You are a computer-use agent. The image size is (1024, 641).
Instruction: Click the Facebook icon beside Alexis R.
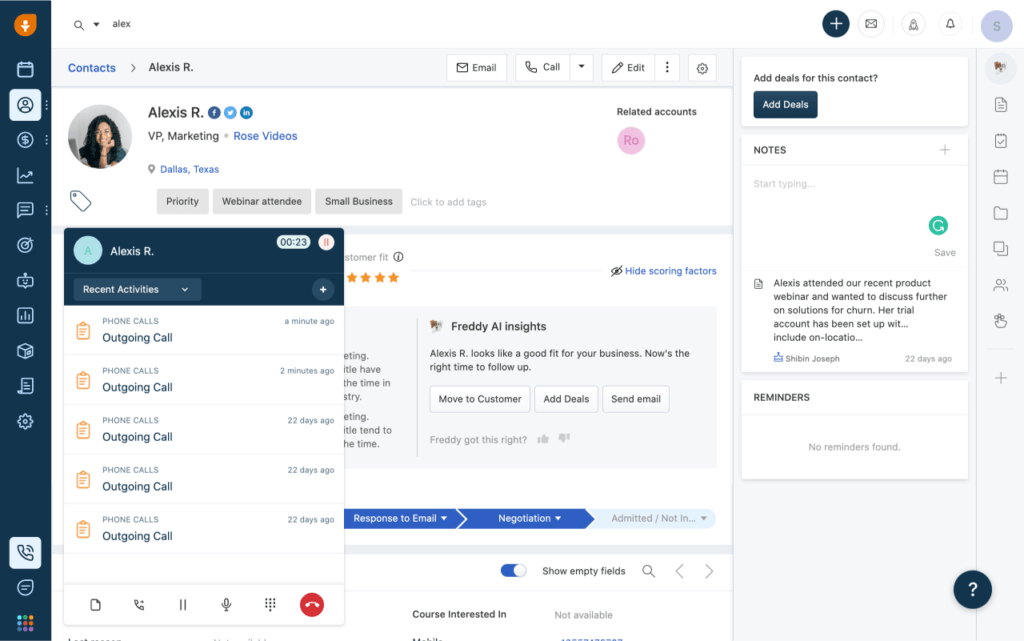[x=214, y=113]
